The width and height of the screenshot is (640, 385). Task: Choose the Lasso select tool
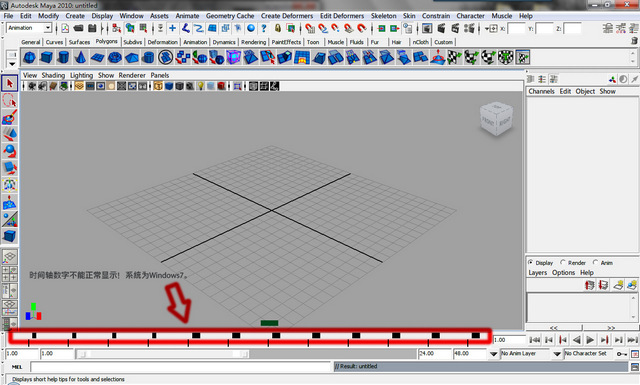(10, 100)
